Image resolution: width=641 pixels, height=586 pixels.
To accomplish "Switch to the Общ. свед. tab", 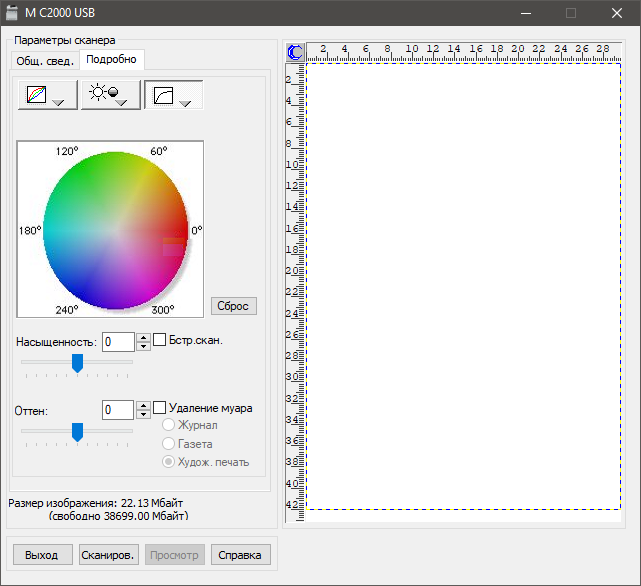I will coord(44,60).
